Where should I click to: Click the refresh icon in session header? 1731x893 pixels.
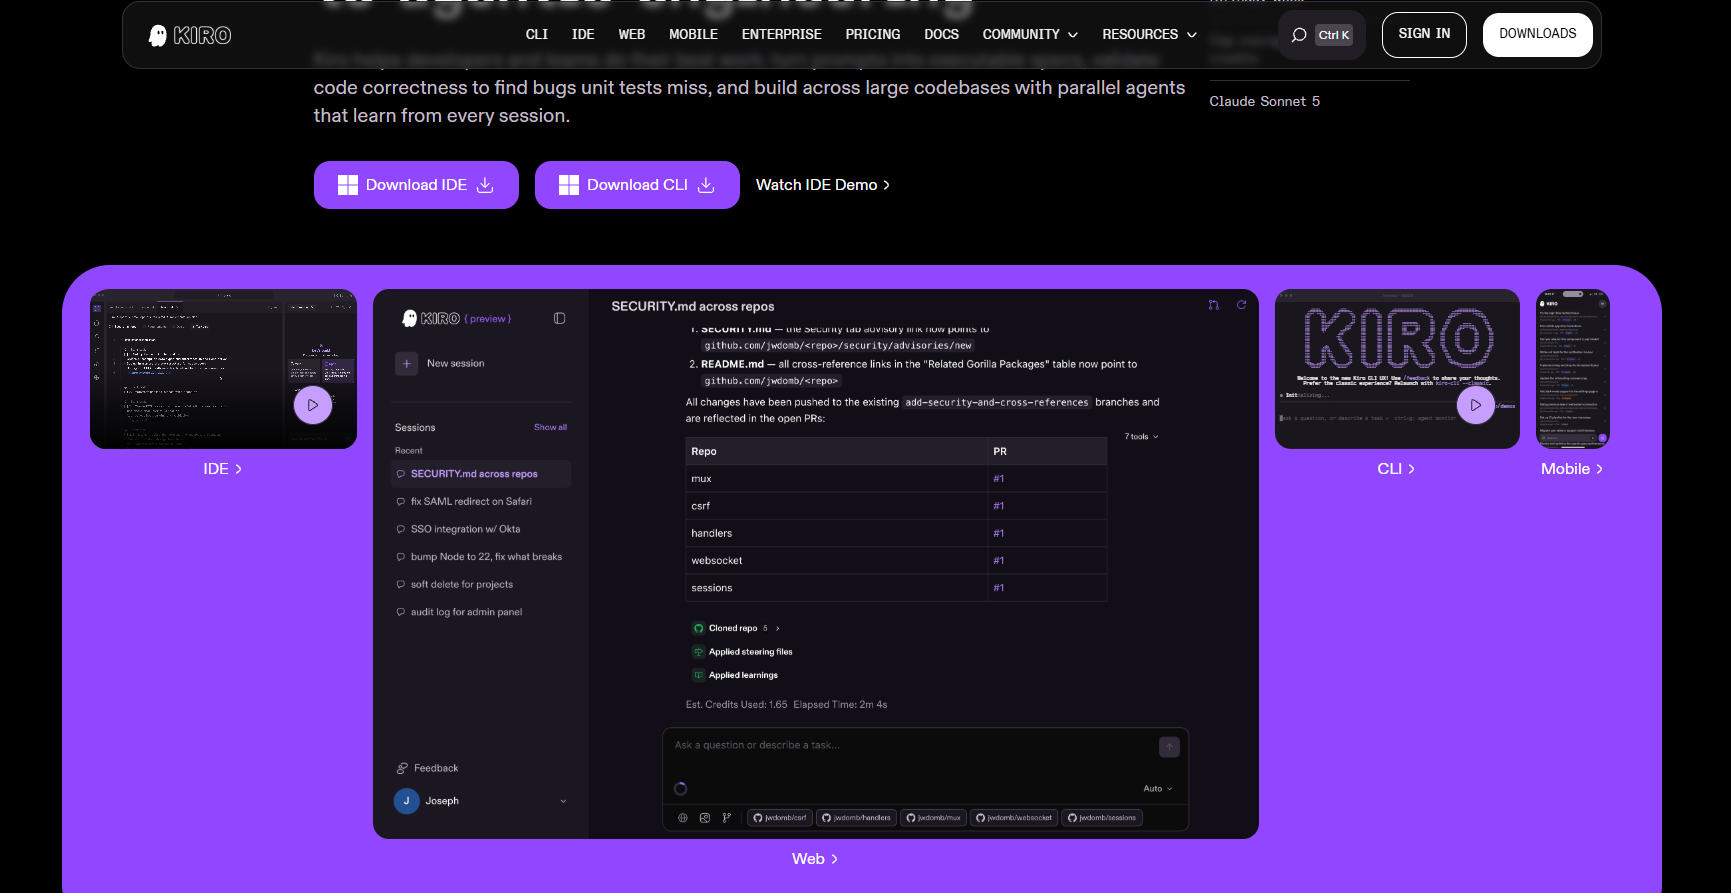coord(1241,305)
